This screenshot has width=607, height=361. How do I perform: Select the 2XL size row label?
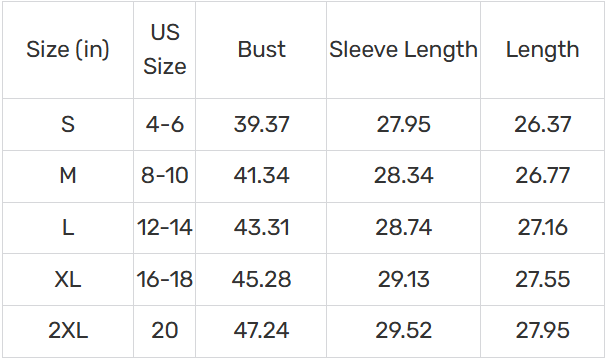[x=68, y=331]
